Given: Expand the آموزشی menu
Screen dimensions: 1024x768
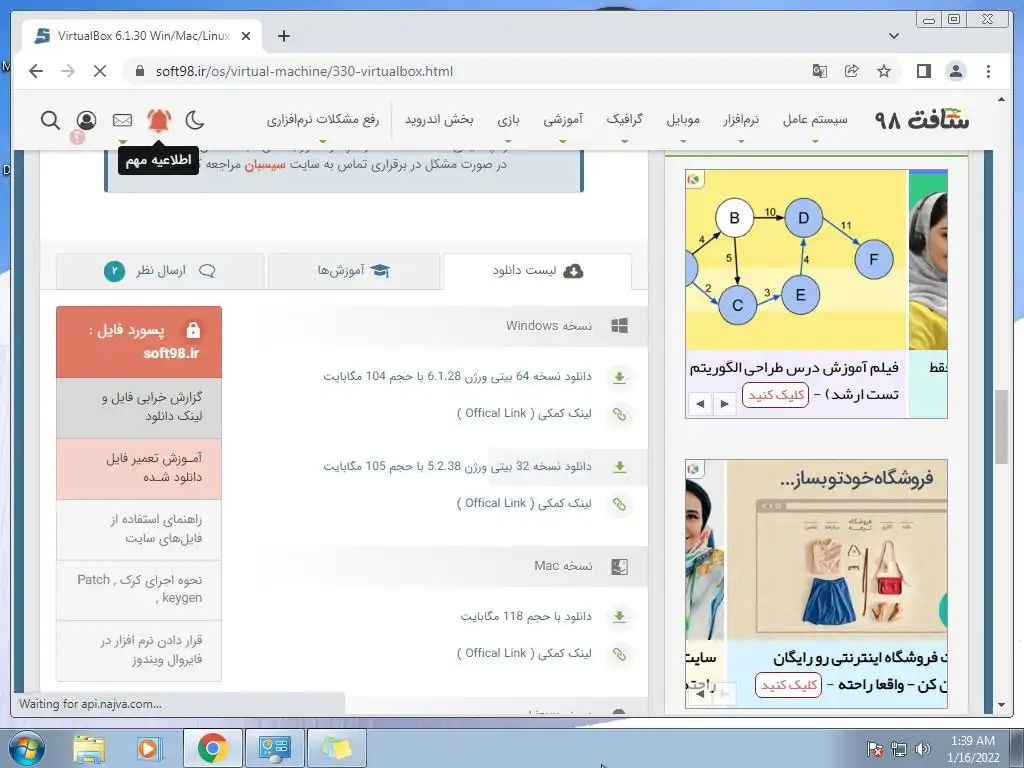Looking at the screenshot, I should tap(563, 120).
